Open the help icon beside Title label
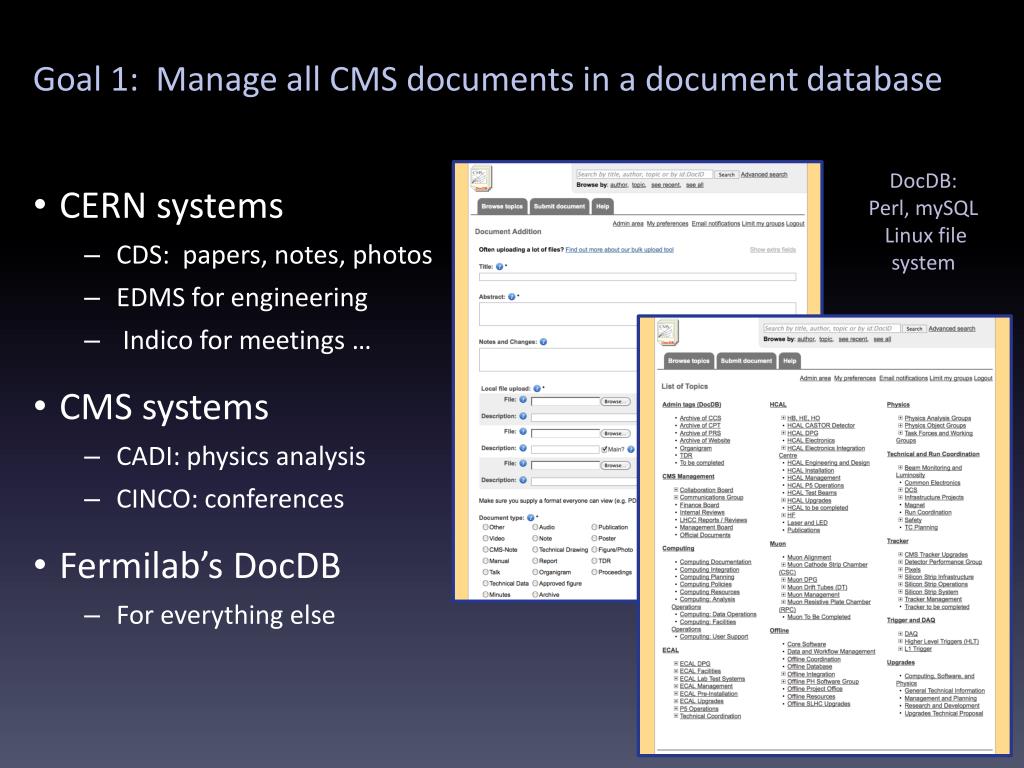Screen dimensions: 1024x768 (500, 266)
